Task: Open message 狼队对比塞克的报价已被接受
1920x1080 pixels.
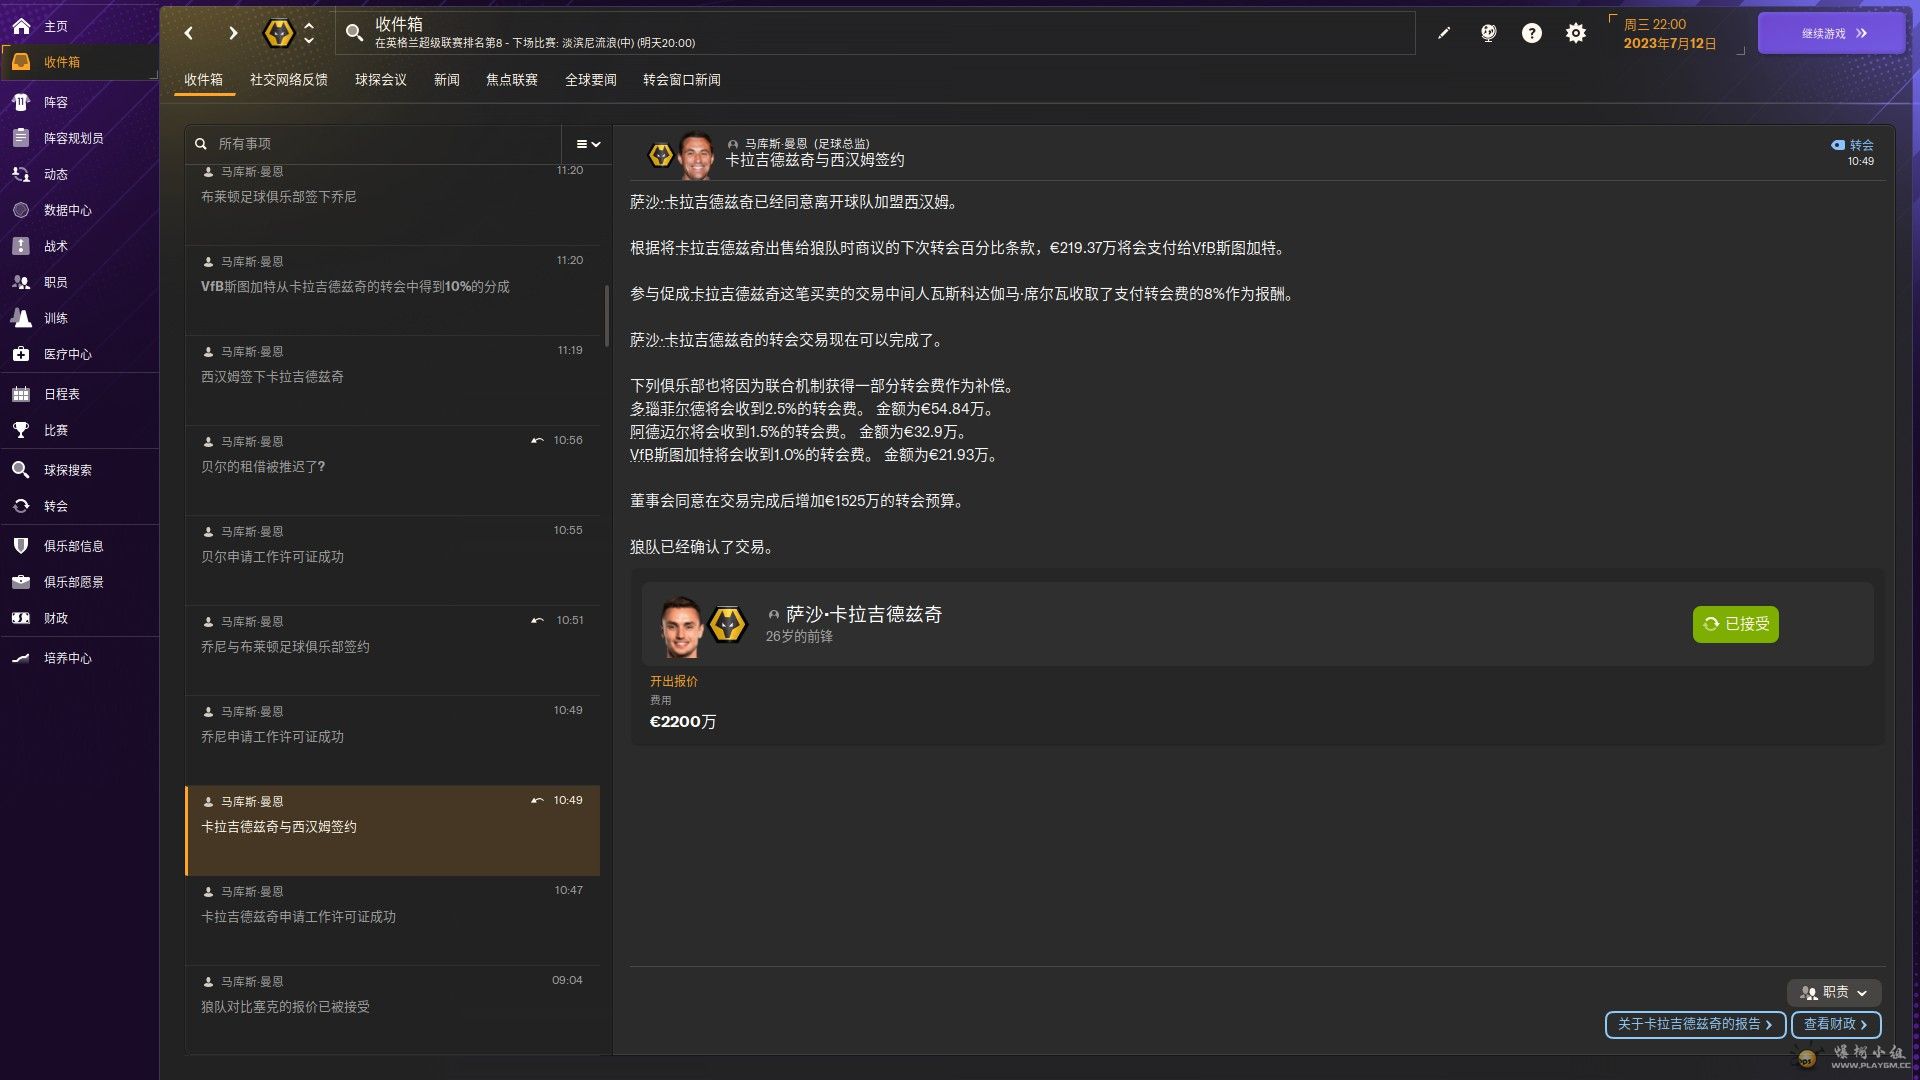Action: point(392,1010)
